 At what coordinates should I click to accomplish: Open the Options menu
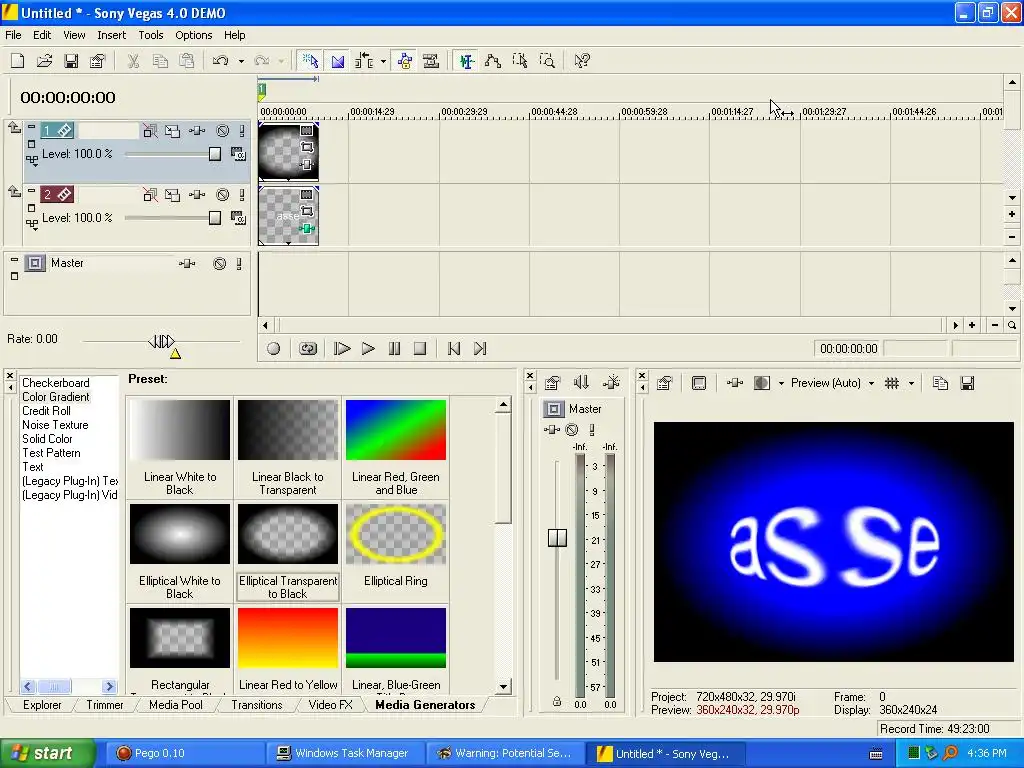193,35
